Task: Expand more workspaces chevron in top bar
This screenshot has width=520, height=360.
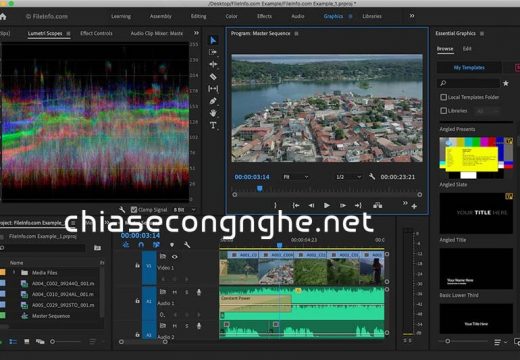Action: point(412,16)
